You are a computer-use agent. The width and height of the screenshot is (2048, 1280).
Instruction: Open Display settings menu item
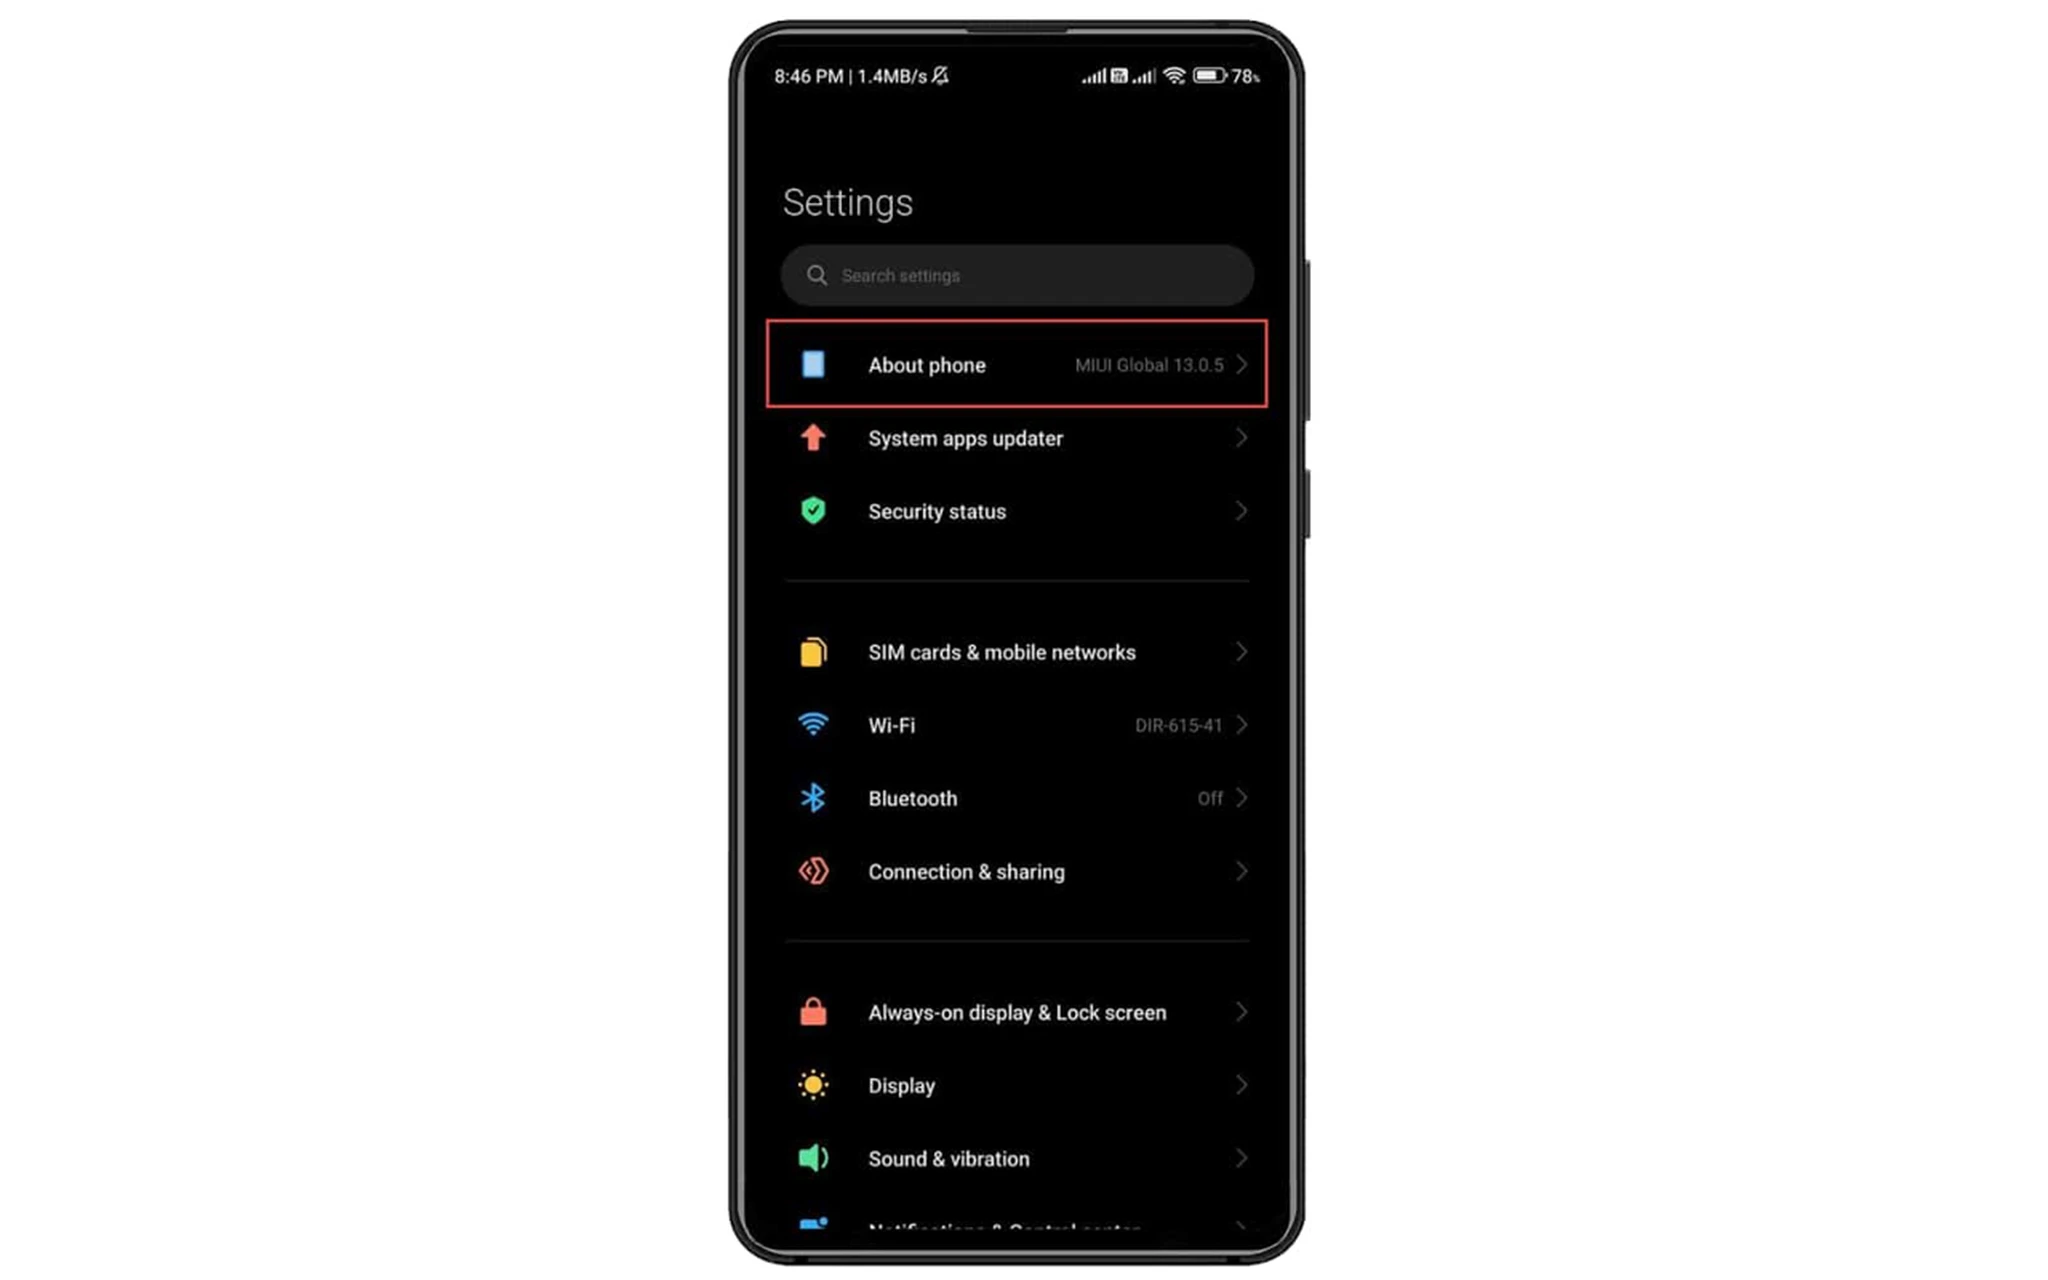[x=1022, y=1085]
